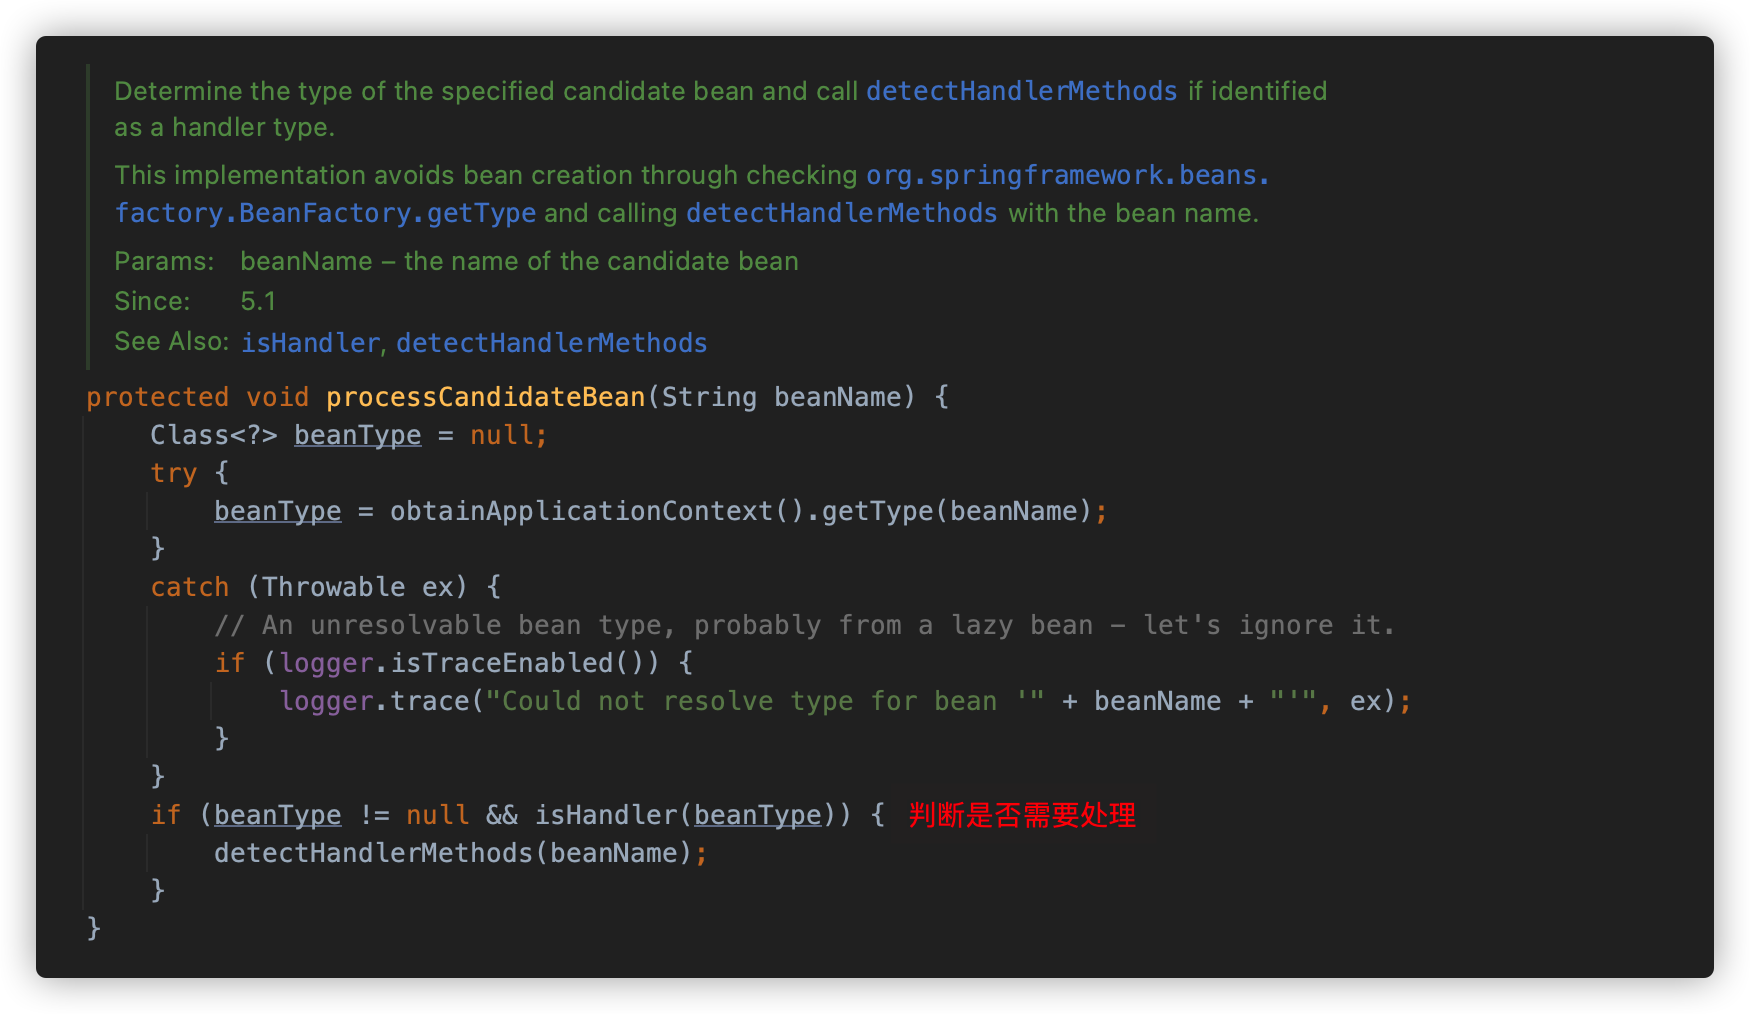The width and height of the screenshot is (1750, 1014).
Task: Open the factory.BeanFactory.getType documentation link
Action: click(325, 213)
